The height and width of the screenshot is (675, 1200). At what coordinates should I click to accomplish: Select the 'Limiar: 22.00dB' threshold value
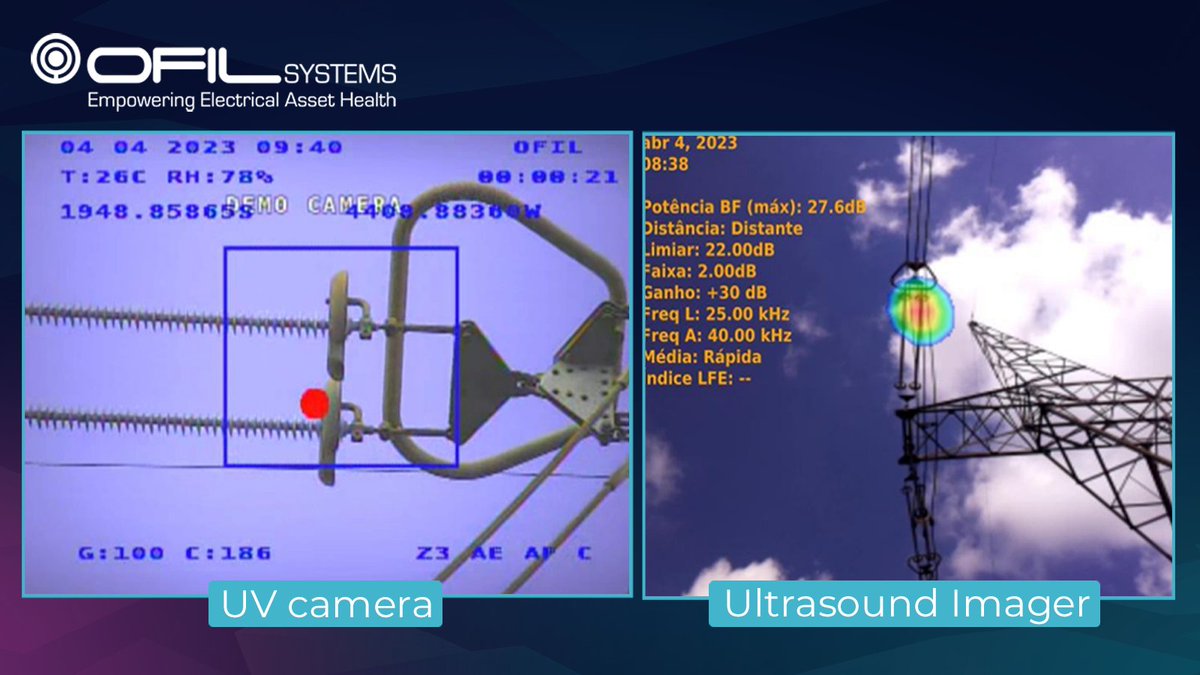(x=707, y=250)
